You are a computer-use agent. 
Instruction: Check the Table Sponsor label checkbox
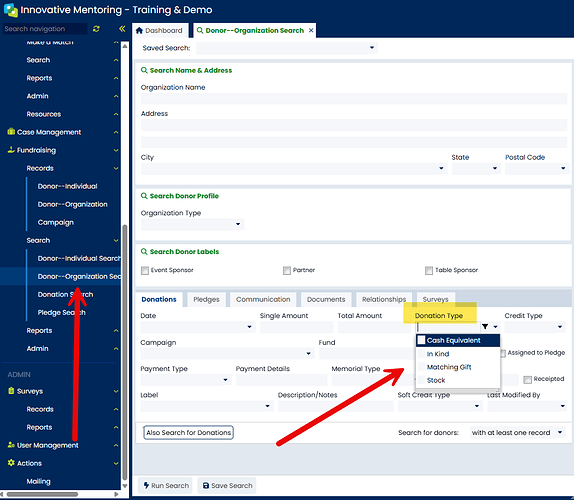click(429, 270)
